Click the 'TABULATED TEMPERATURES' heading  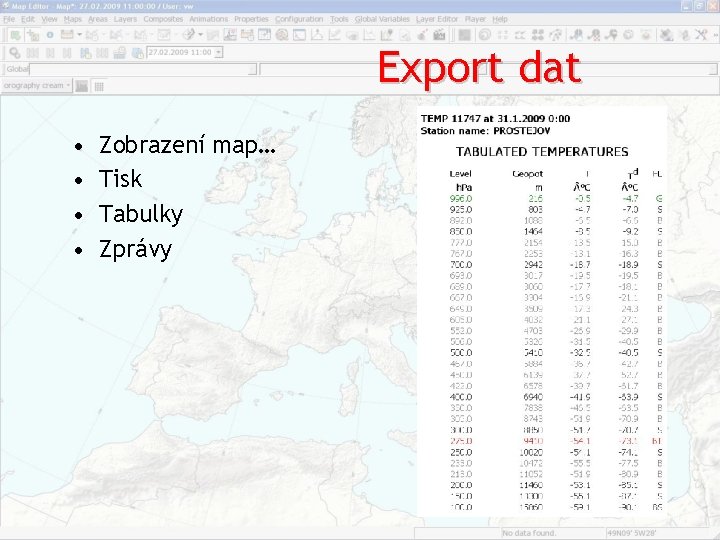point(542,152)
